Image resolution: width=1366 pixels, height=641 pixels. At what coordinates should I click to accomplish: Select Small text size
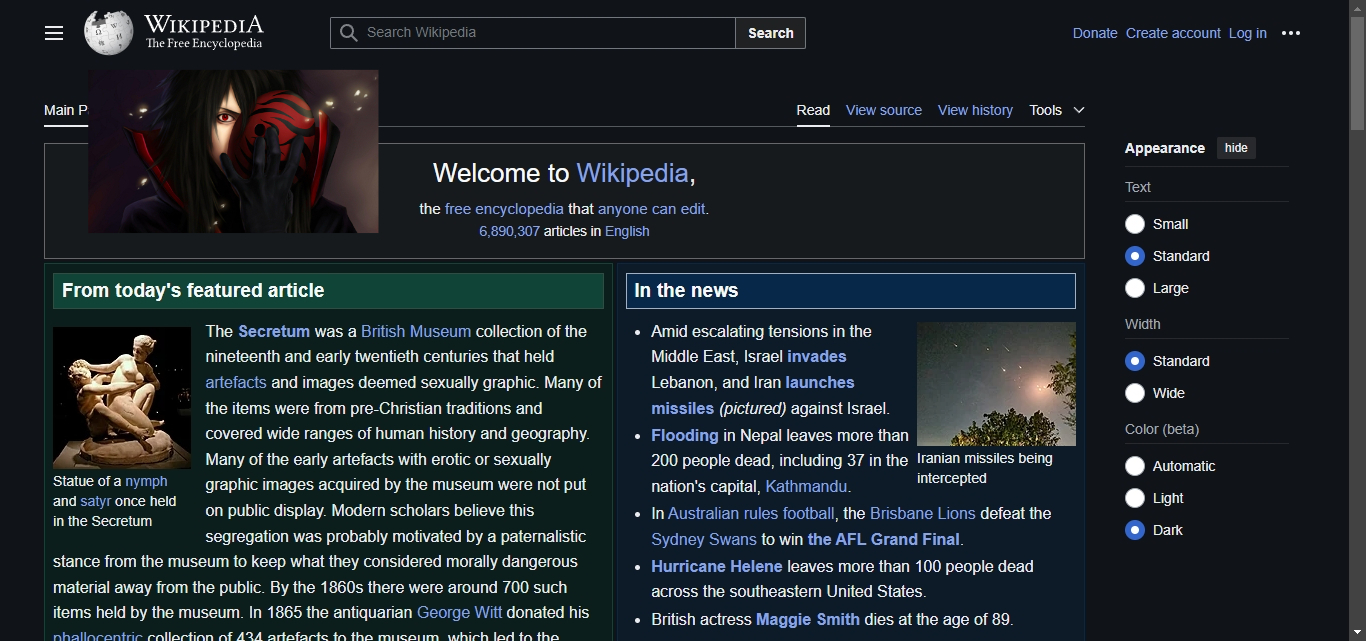pyautogui.click(x=1135, y=224)
